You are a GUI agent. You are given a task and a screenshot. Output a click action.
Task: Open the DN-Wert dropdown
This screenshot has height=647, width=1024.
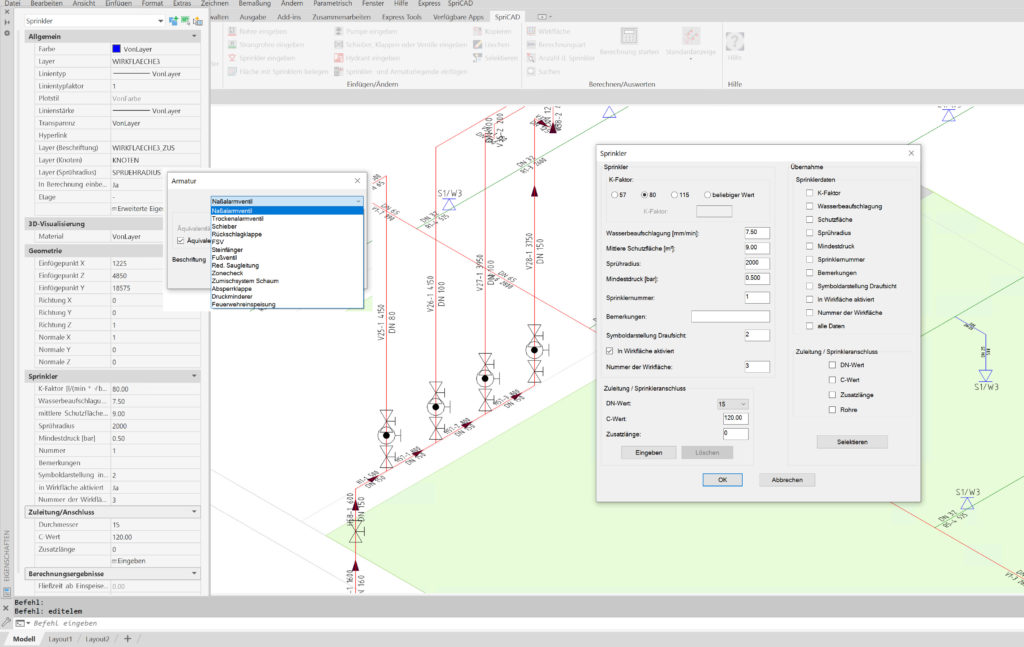pos(733,403)
